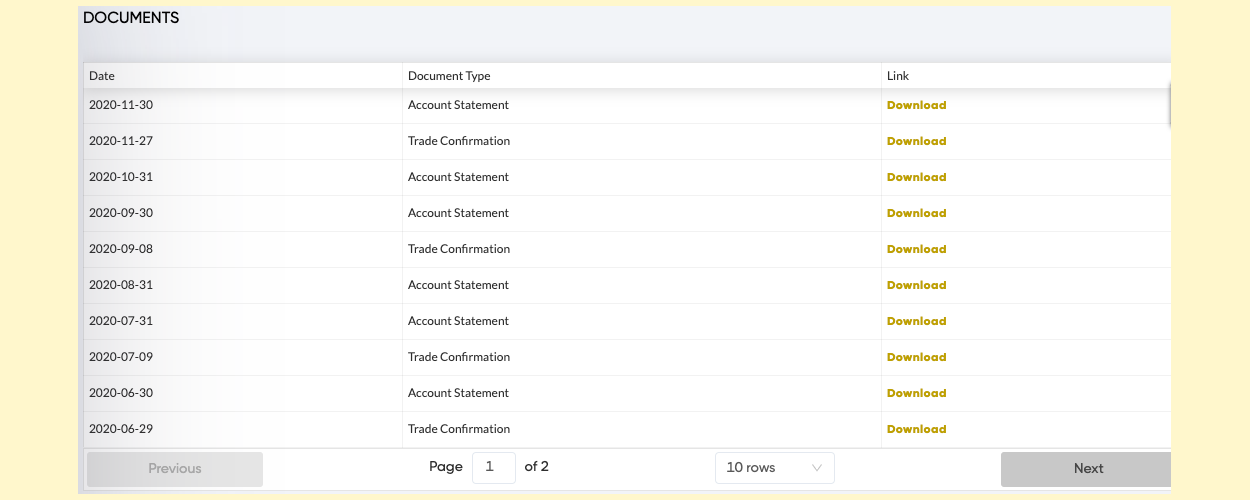Download the 2020-11-27 Trade Confirmation
The height and width of the screenshot is (500, 1250).
pos(916,141)
